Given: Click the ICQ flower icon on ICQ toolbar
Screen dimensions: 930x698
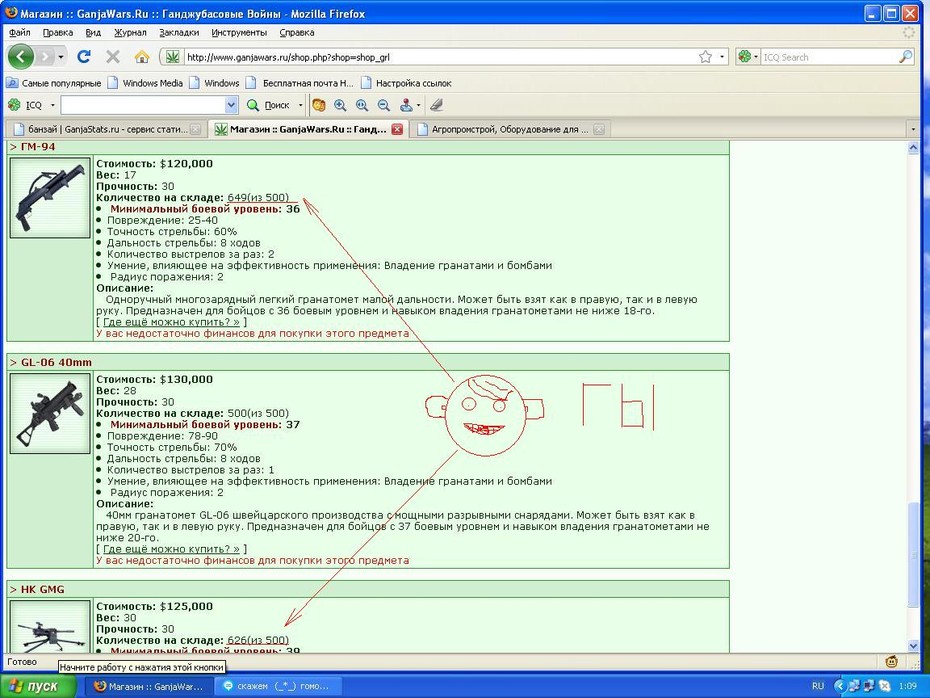Looking at the screenshot, I should 14,105.
